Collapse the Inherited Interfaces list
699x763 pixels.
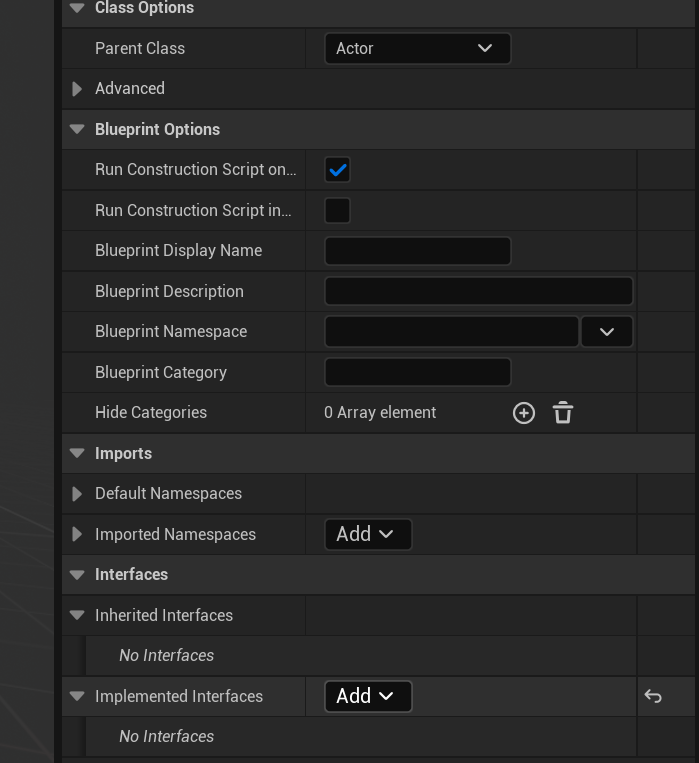click(77, 615)
